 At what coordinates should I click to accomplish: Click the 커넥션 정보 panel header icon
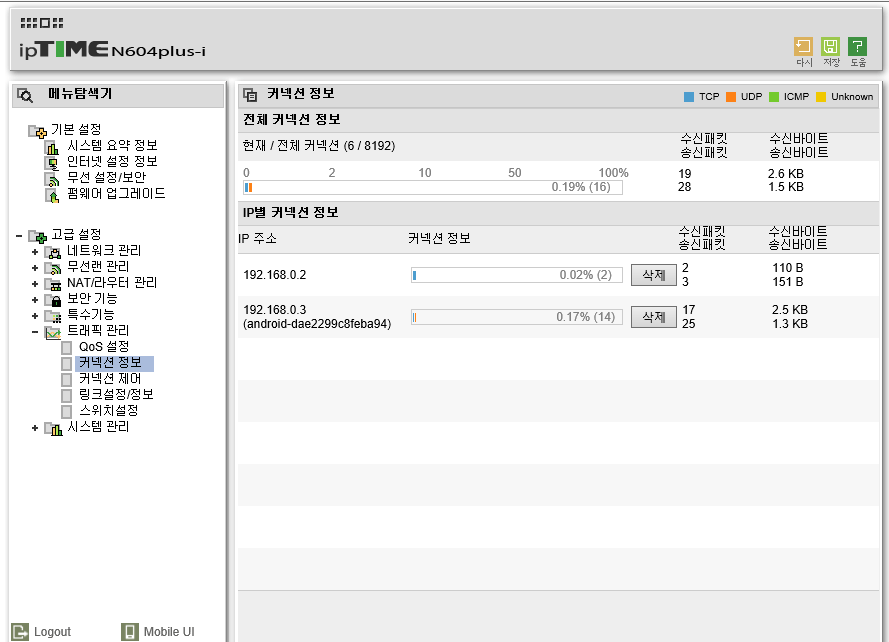point(250,95)
